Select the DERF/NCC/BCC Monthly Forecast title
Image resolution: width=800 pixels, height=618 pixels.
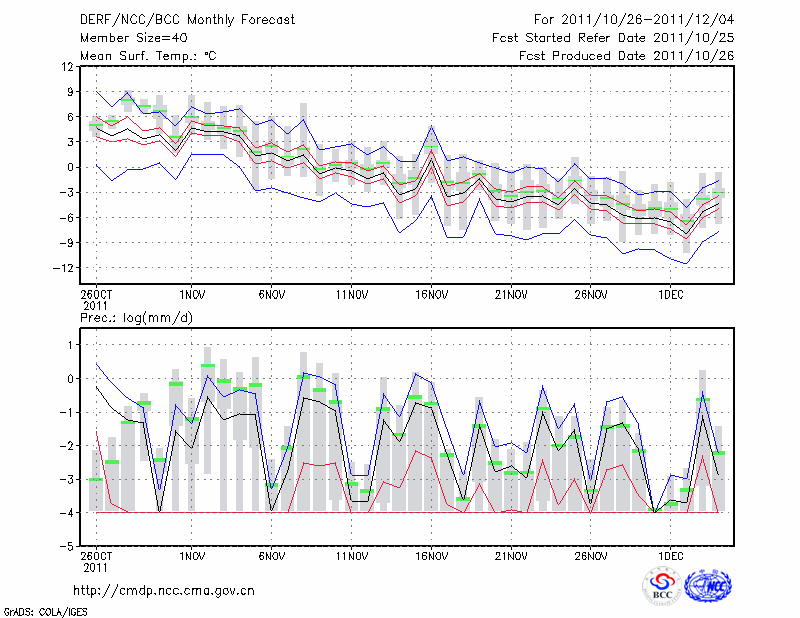click(x=187, y=20)
